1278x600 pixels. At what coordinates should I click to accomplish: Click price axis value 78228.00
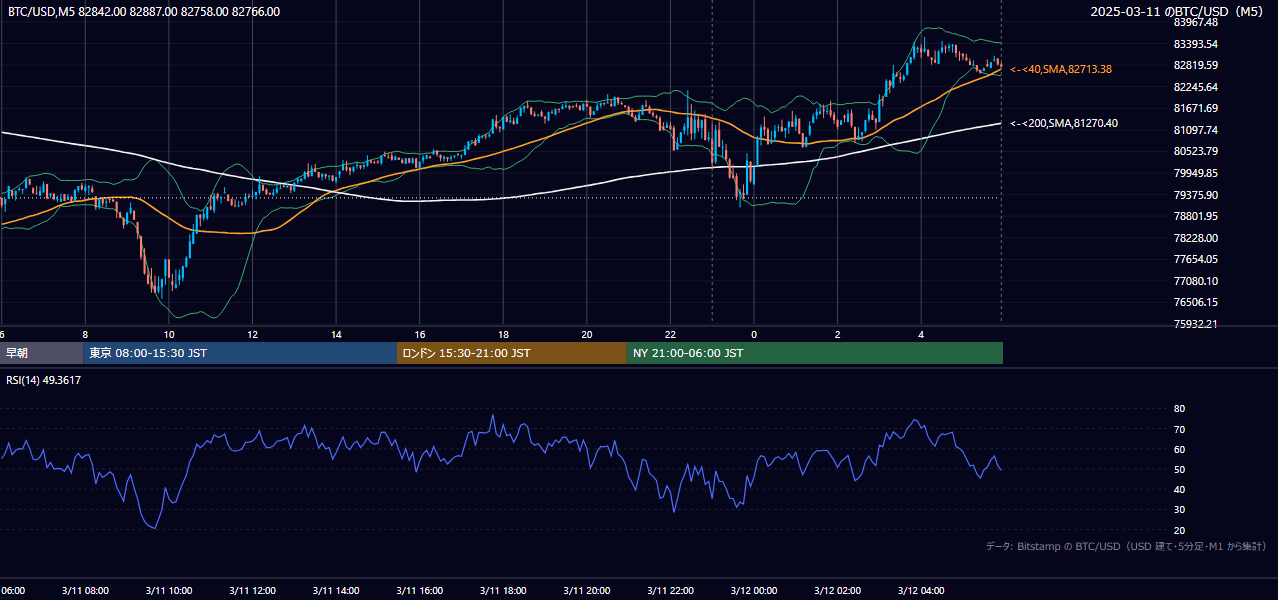click(1196, 238)
